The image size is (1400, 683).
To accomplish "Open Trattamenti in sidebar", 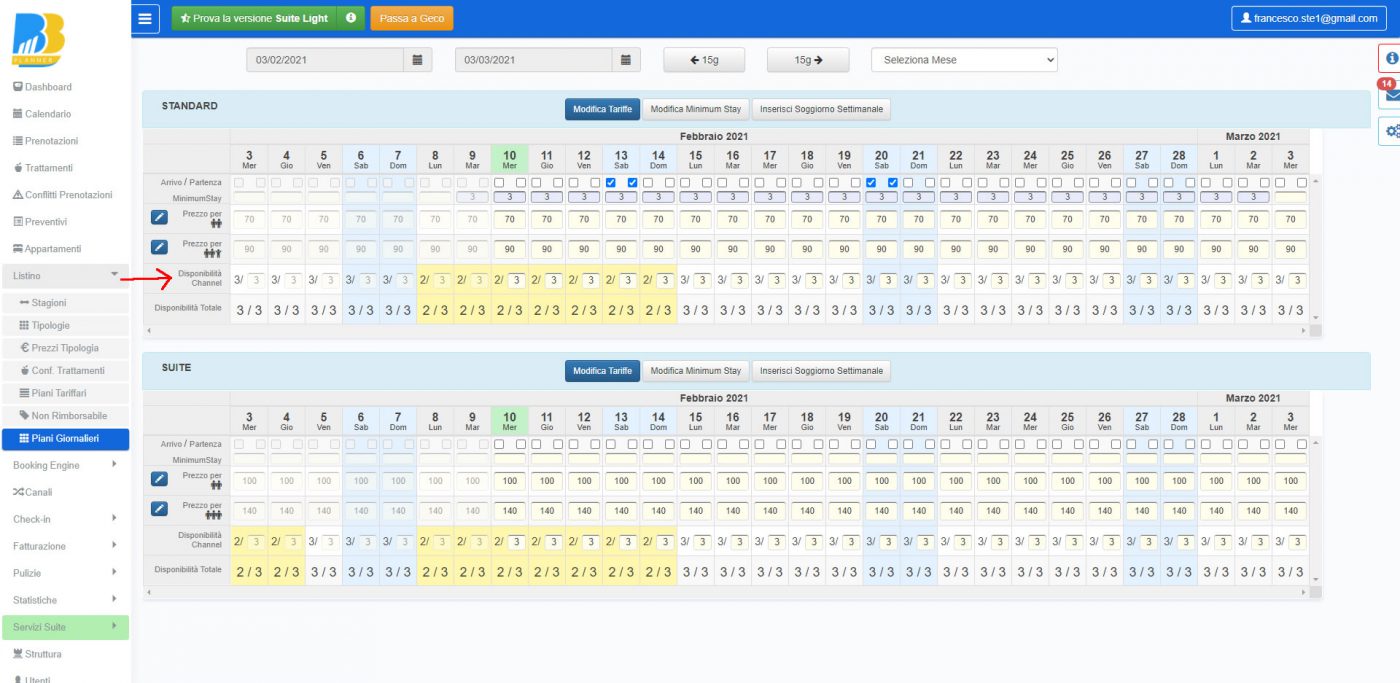I will [43, 168].
